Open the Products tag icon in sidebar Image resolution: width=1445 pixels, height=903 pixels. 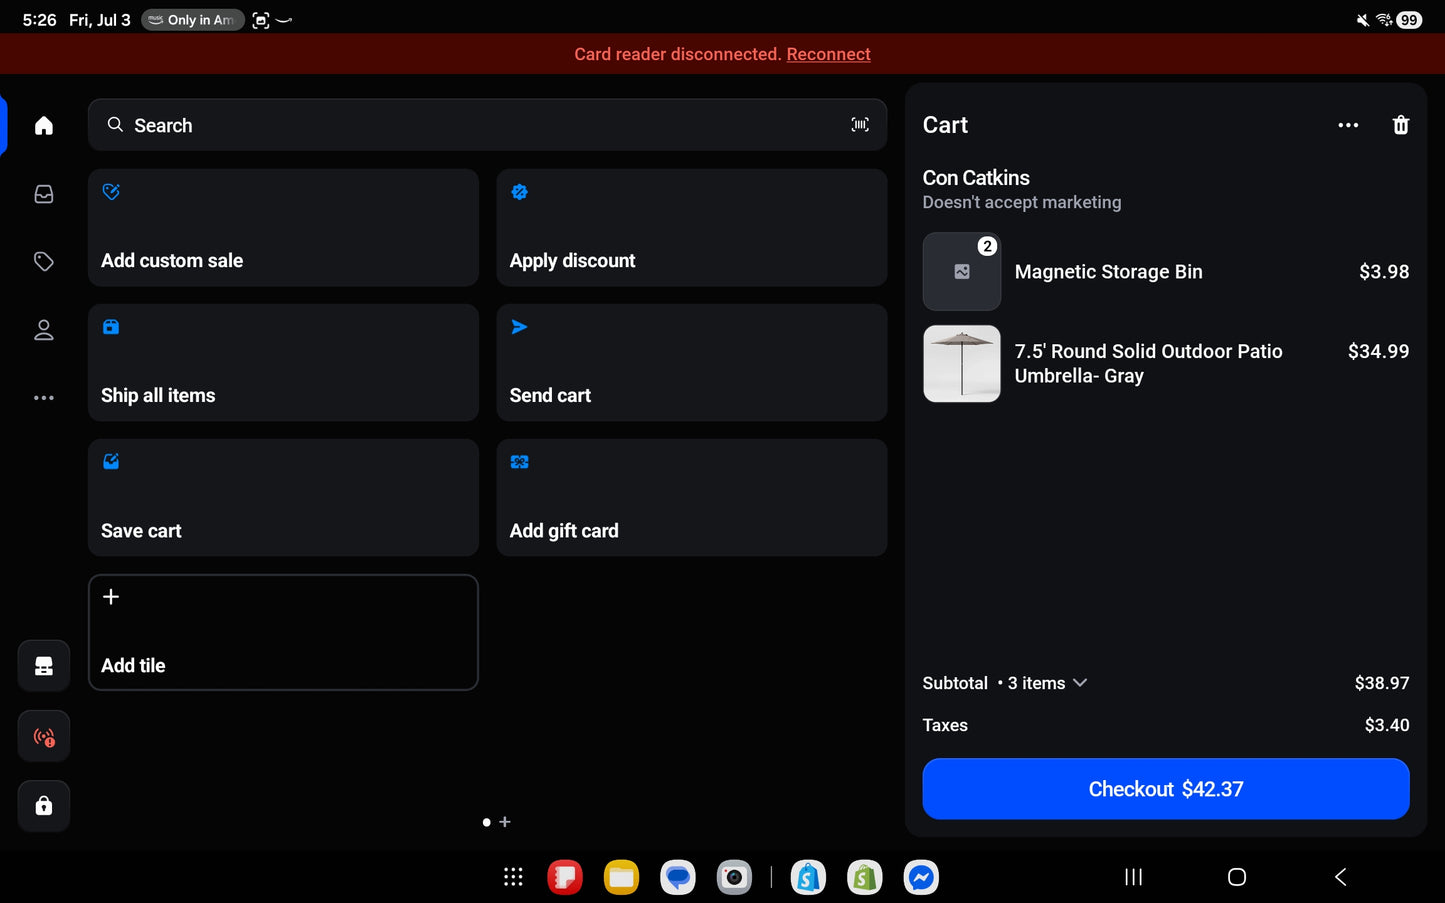43,262
